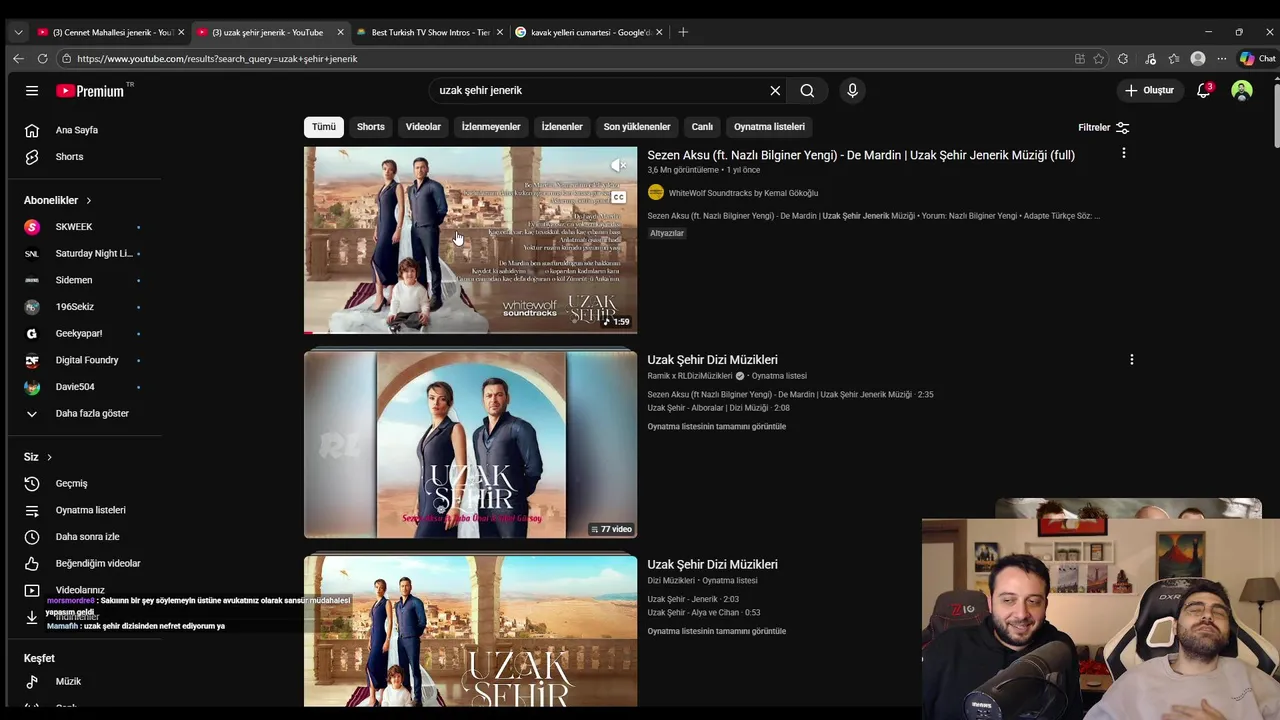The height and width of the screenshot is (720, 1280).
Task: Click Uzak Şehir - Alboralar track line
Action: [718, 408]
